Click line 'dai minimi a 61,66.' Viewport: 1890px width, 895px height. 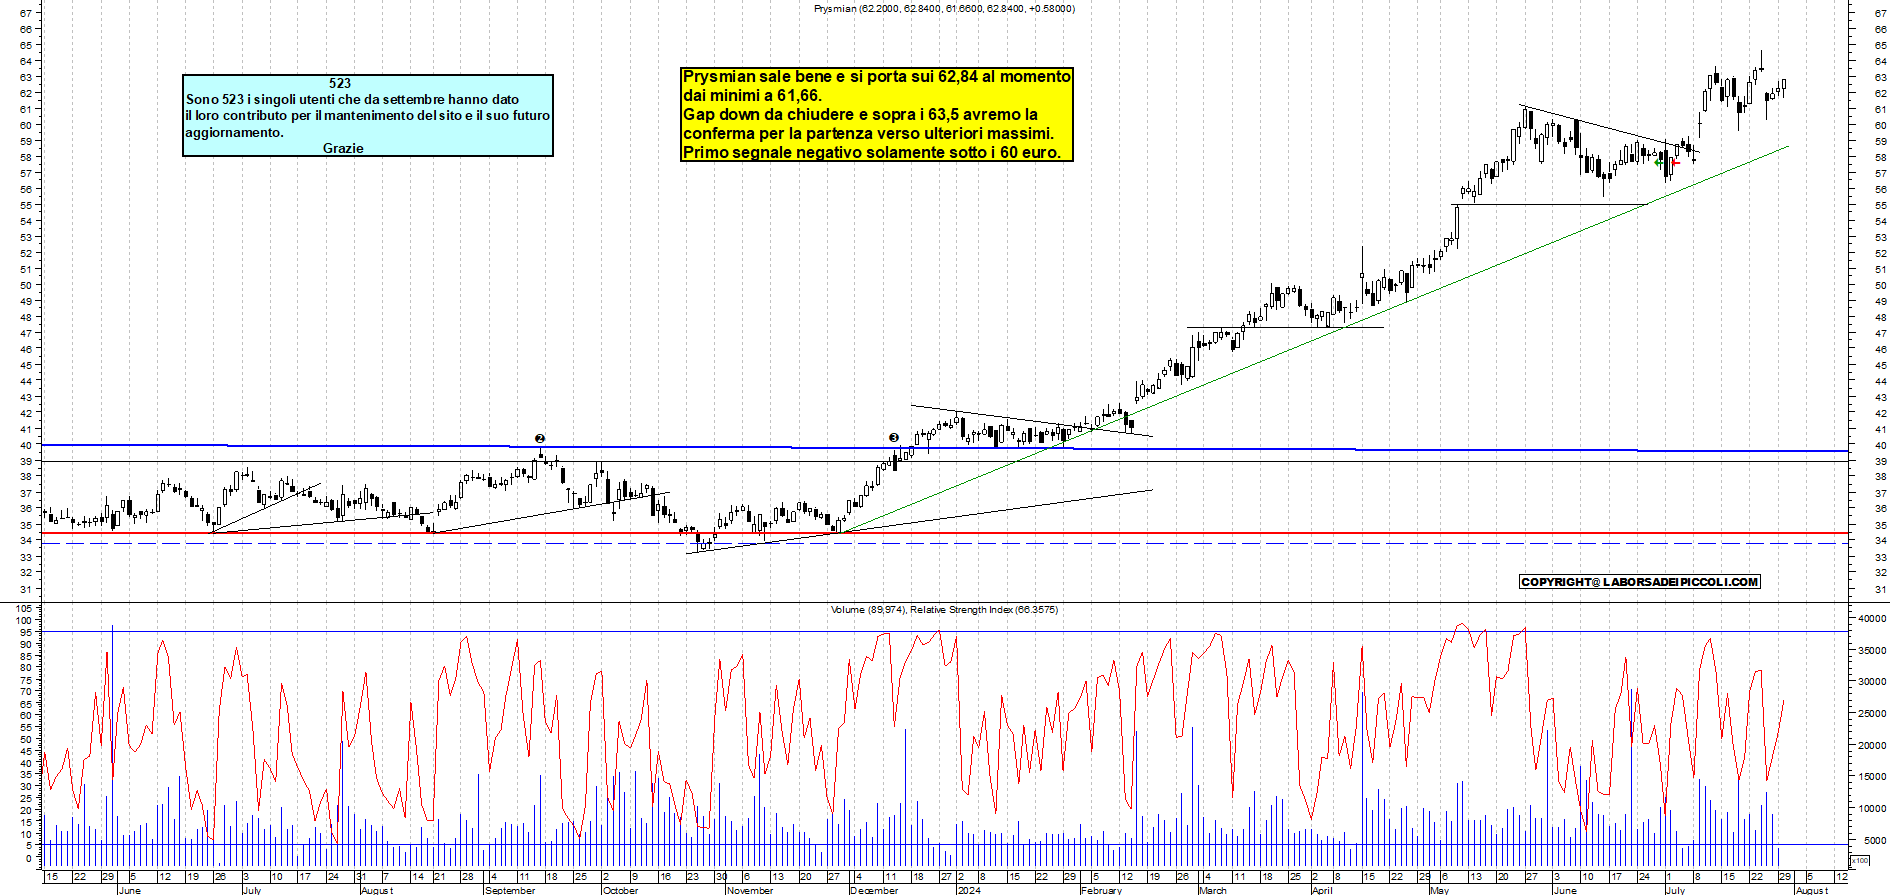click(x=752, y=95)
